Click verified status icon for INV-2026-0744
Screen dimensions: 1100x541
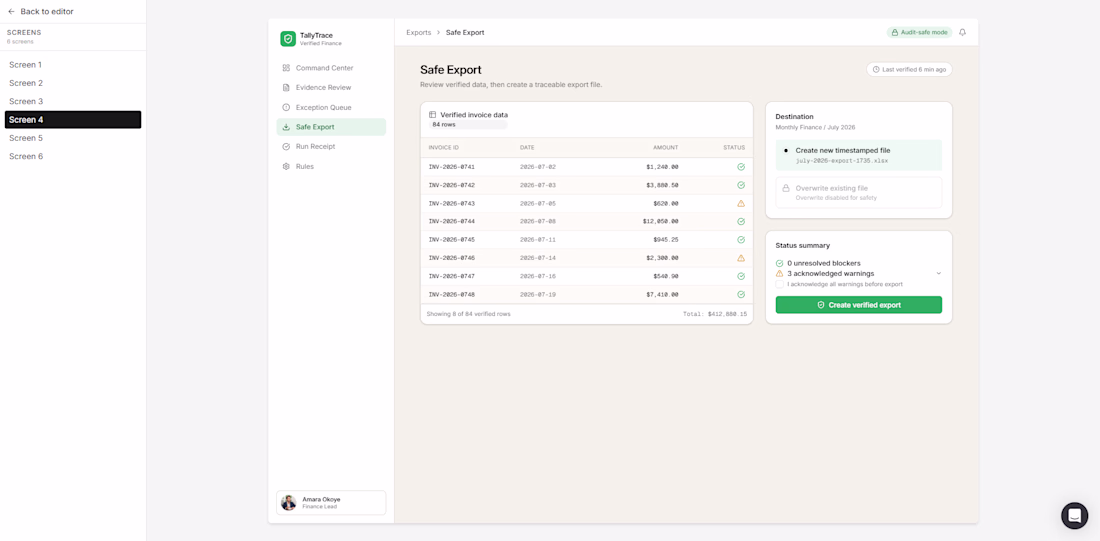pos(741,222)
